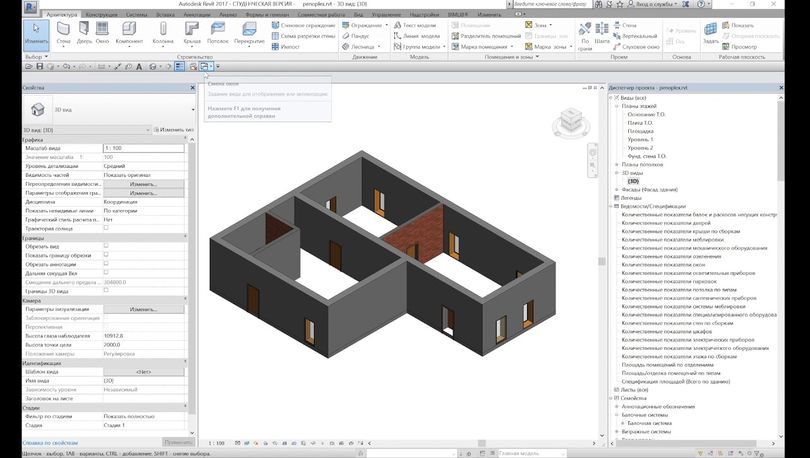Click the Потолок (Ceiling) tool
Screen dimensions: 810x458
click(x=217, y=31)
